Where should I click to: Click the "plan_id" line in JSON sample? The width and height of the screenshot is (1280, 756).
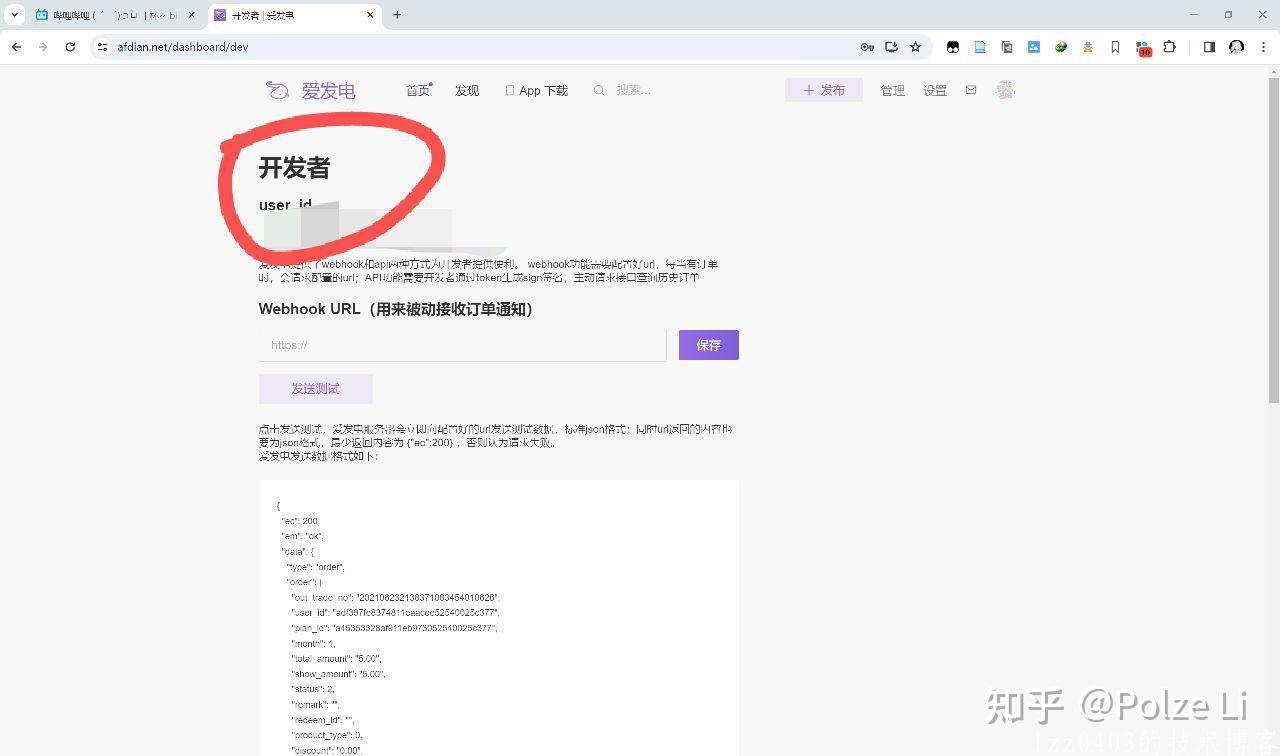point(394,628)
